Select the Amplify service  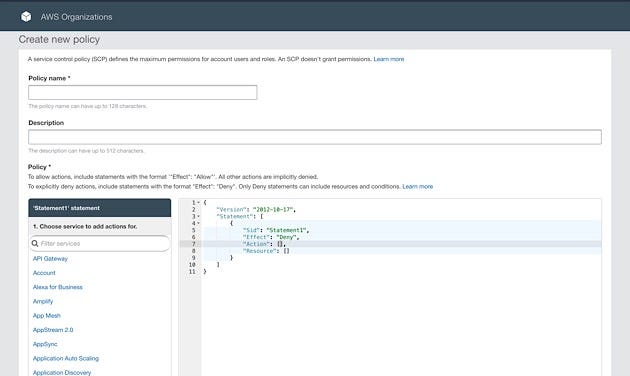point(43,301)
